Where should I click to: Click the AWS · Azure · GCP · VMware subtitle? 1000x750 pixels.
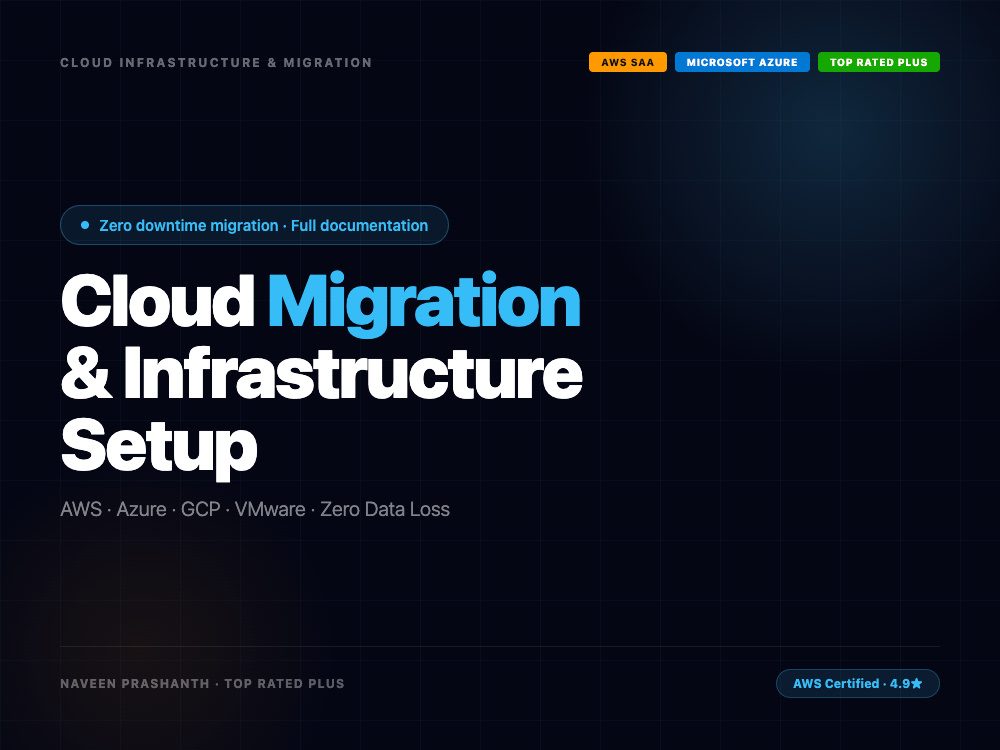coord(254,509)
